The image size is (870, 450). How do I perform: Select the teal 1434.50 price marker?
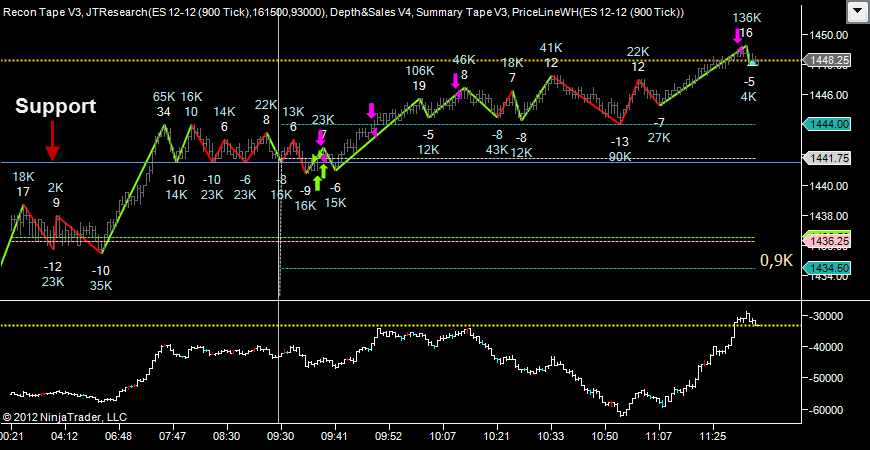(x=829, y=269)
